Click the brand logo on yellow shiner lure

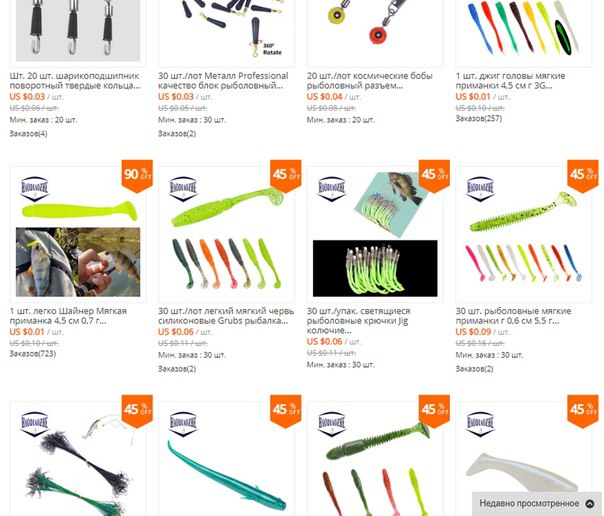click(x=35, y=189)
